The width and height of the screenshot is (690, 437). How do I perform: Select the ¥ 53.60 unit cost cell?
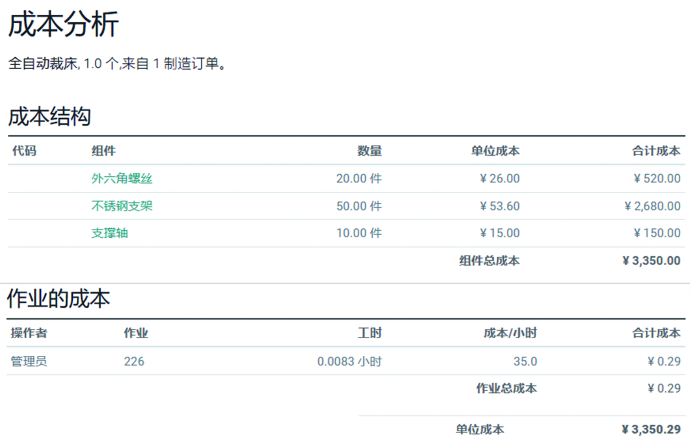[x=499, y=206]
